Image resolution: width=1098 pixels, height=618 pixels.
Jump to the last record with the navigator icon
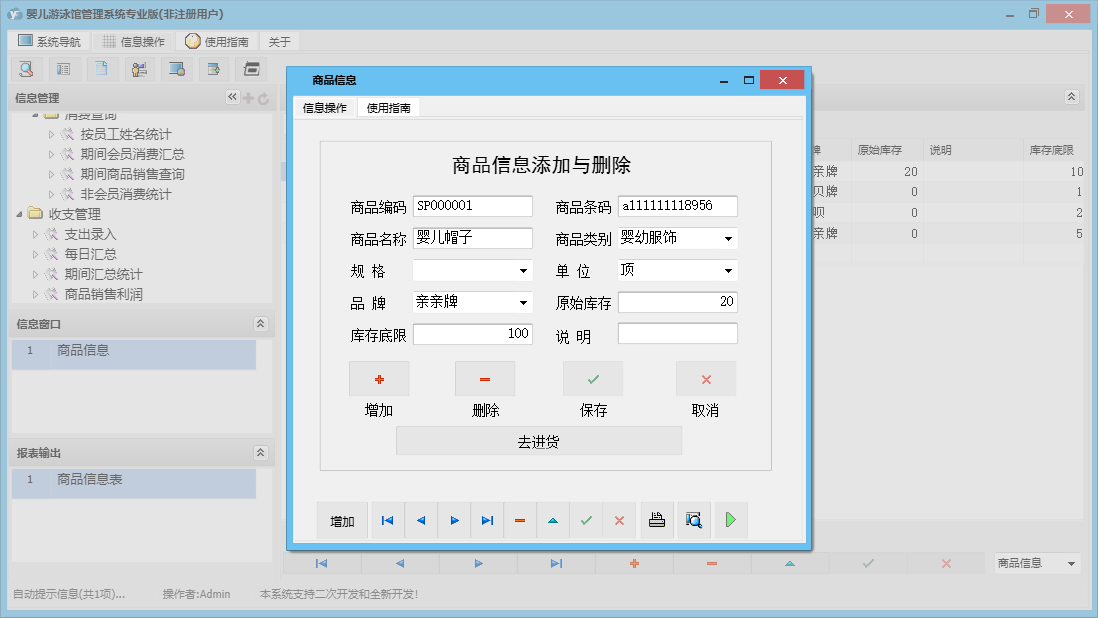pyautogui.click(x=487, y=520)
